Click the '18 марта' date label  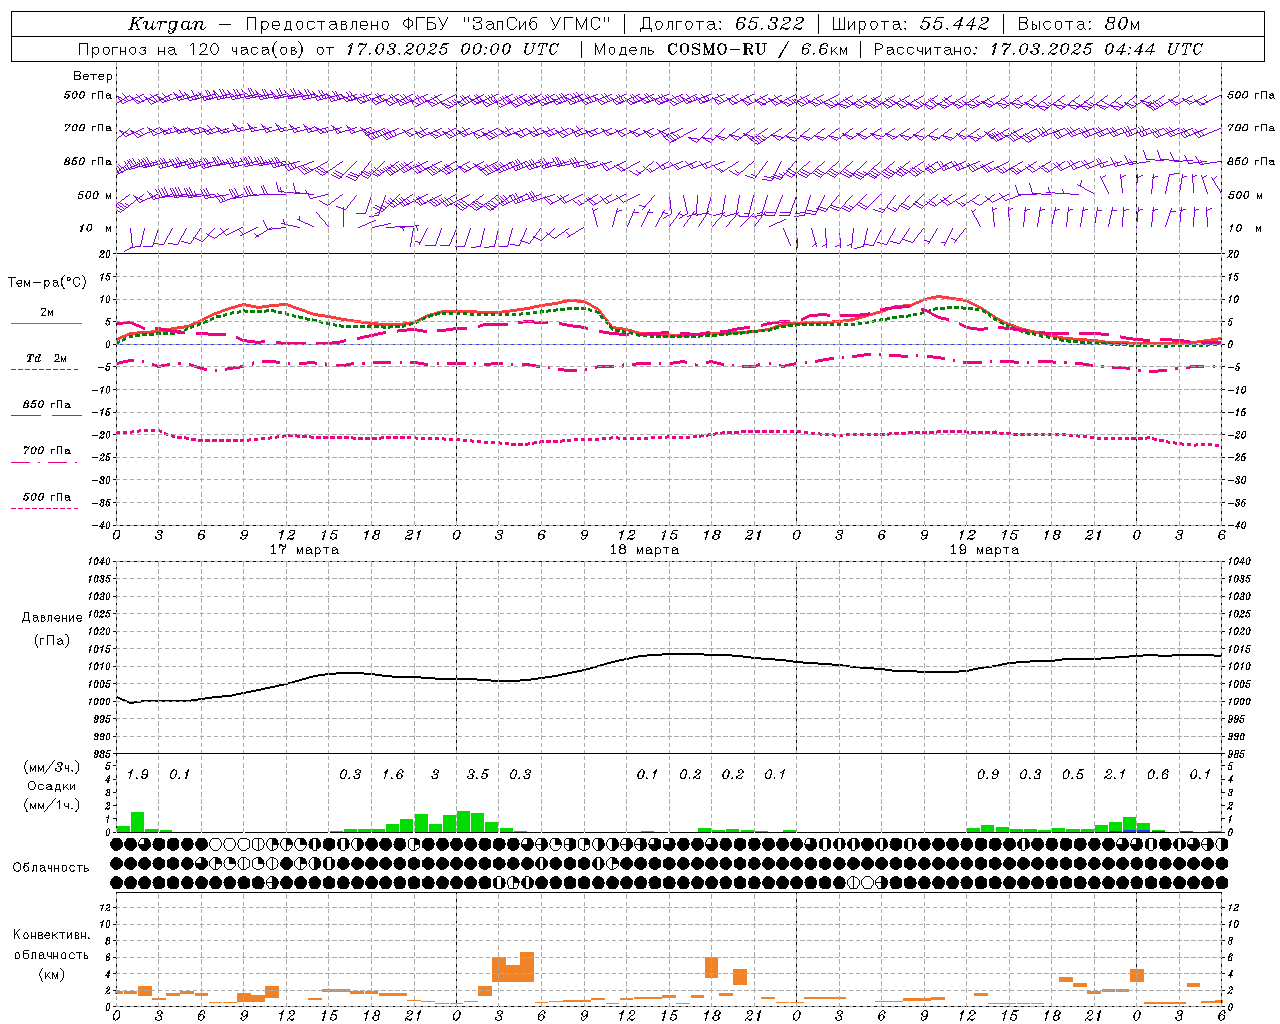tap(645, 549)
